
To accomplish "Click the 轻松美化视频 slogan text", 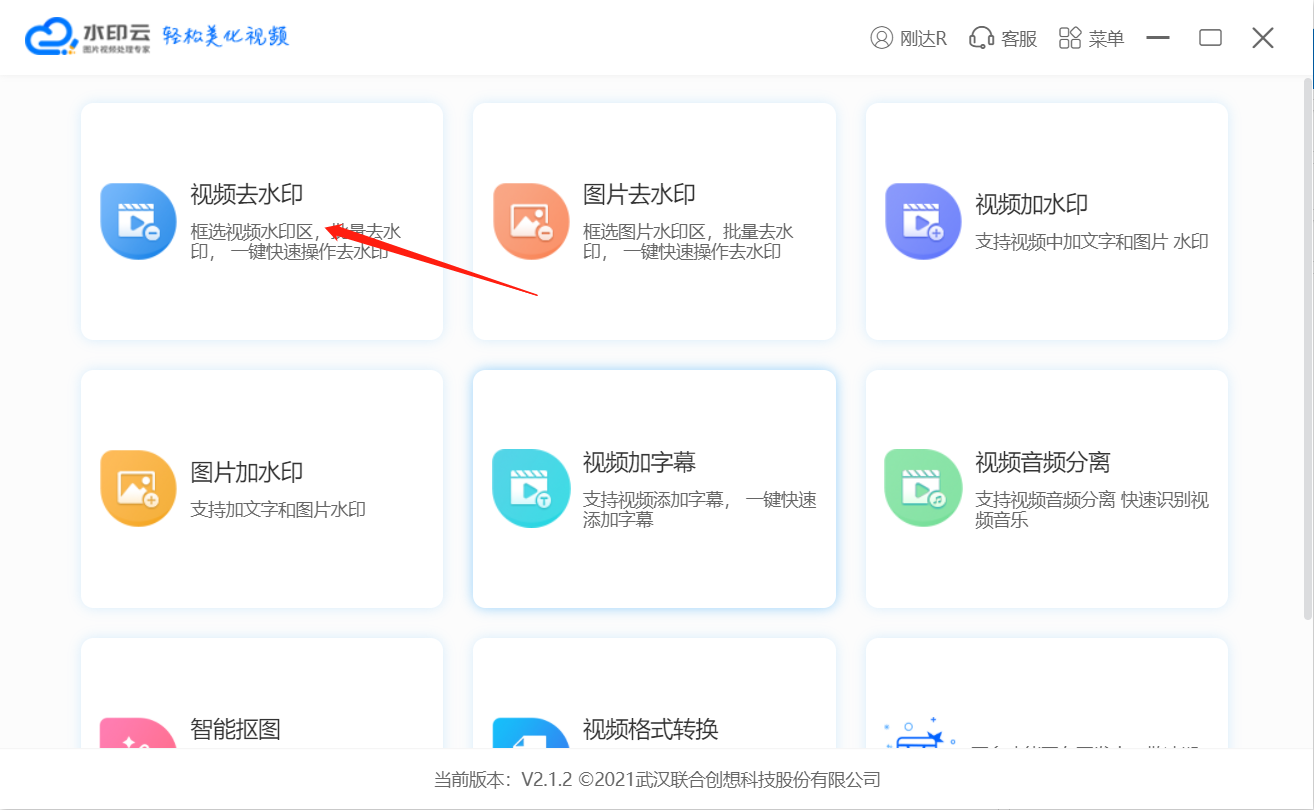I will pyautogui.click(x=226, y=37).
